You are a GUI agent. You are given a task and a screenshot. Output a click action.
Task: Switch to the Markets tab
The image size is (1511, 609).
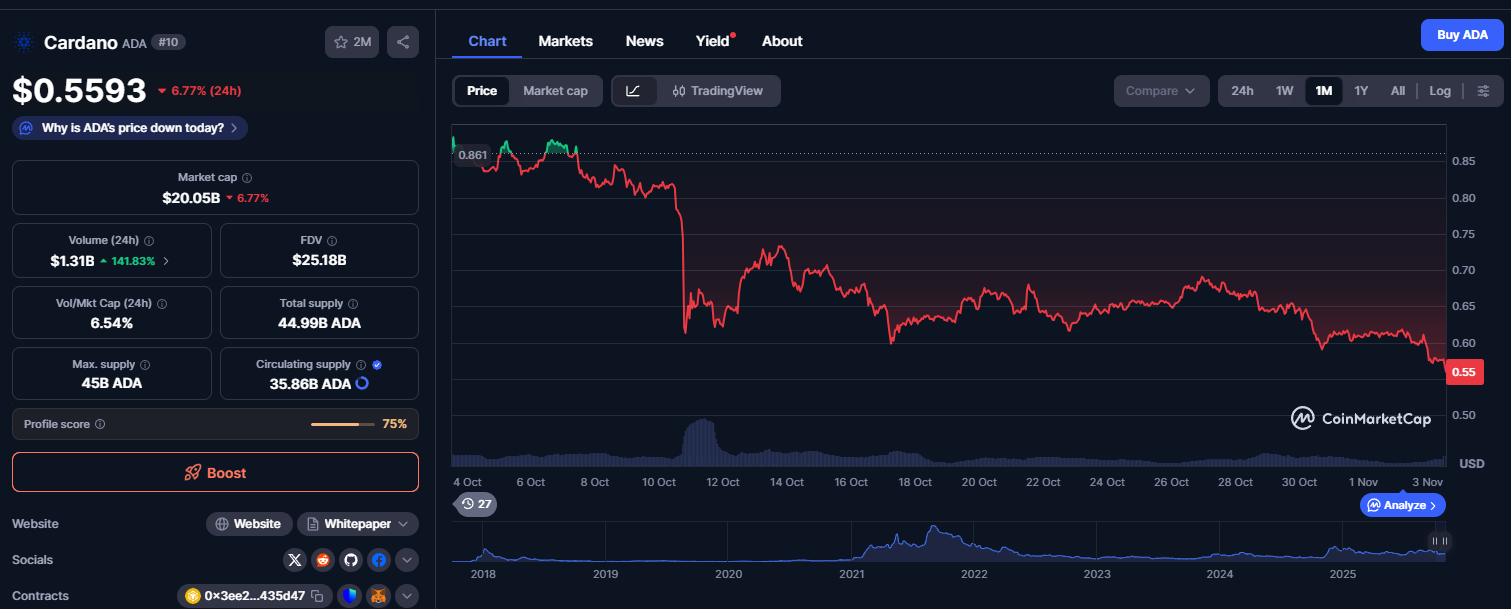(x=565, y=41)
